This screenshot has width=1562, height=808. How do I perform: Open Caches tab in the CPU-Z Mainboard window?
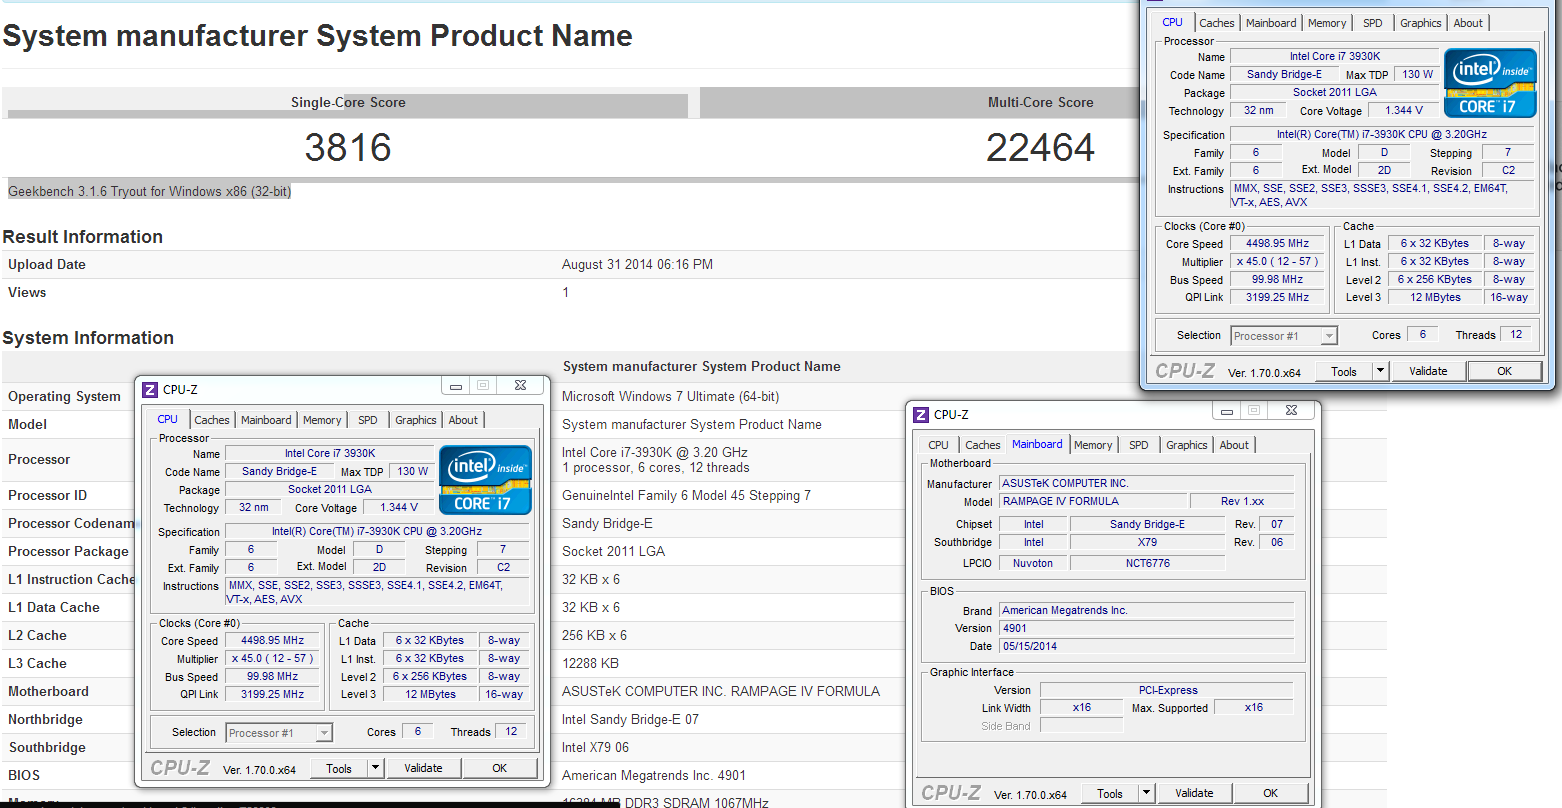(x=983, y=445)
